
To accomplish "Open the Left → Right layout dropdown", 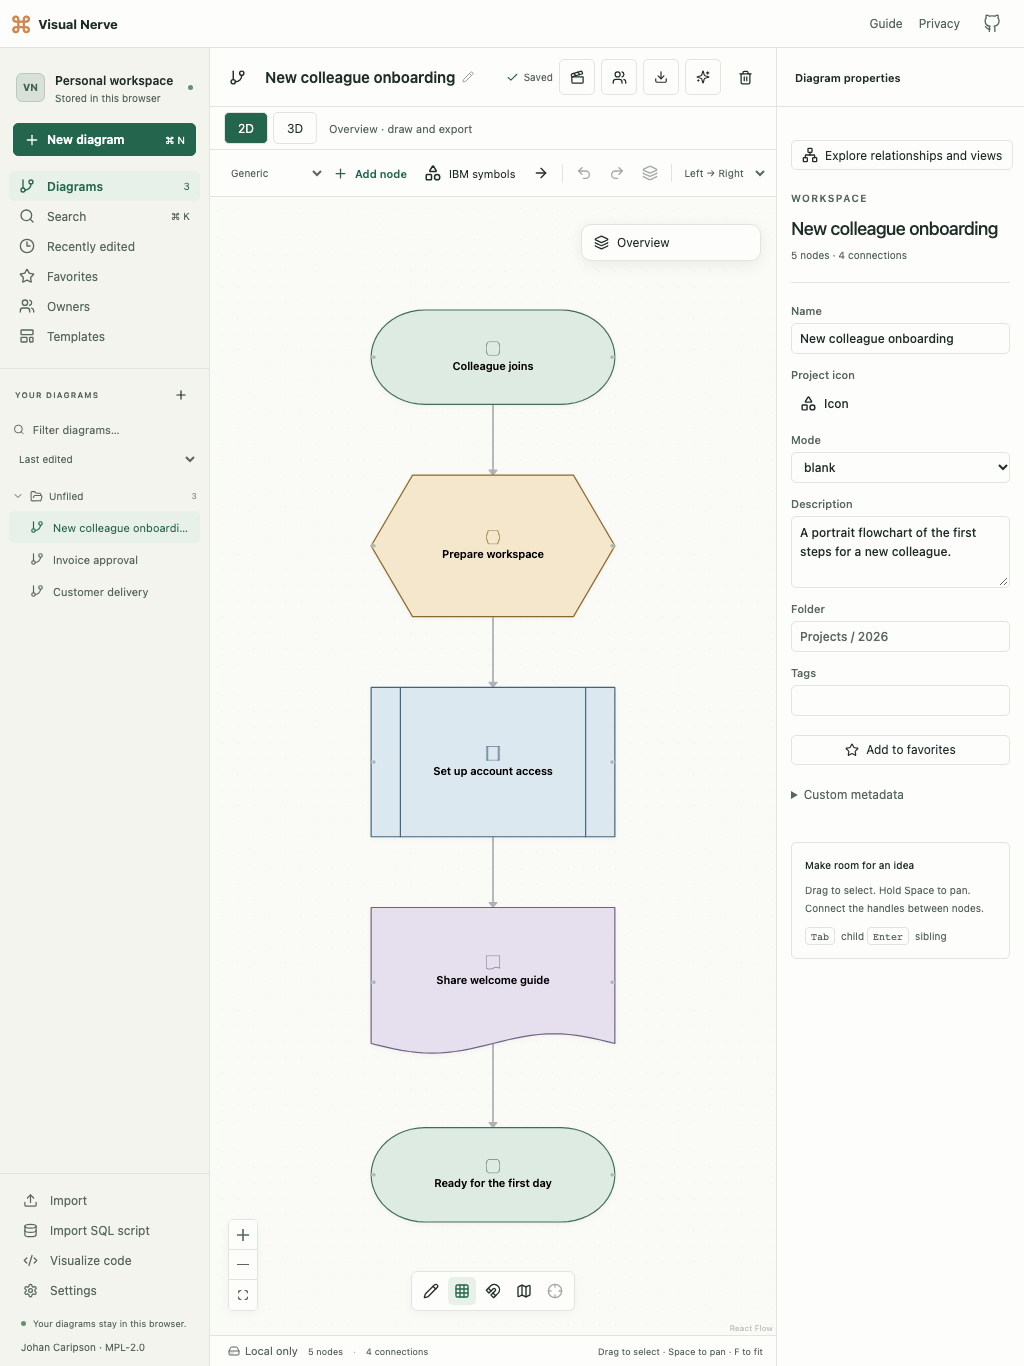I will pos(724,173).
